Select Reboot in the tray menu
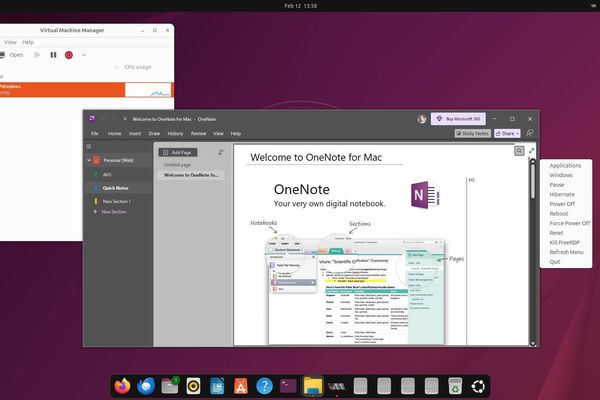The height and width of the screenshot is (400, 600). [559, 214]
